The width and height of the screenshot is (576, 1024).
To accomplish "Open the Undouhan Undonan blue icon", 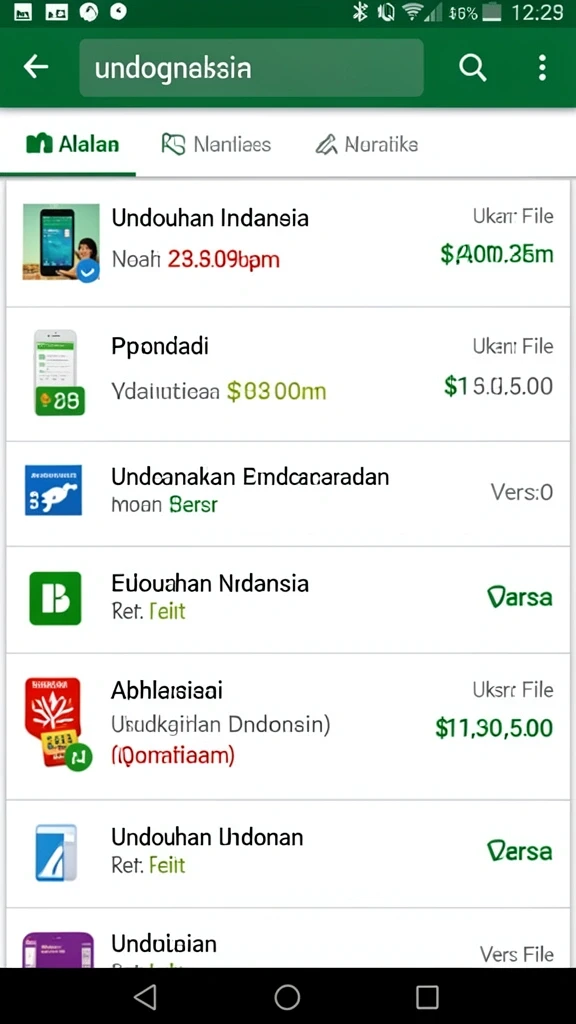I will point(56,852).
